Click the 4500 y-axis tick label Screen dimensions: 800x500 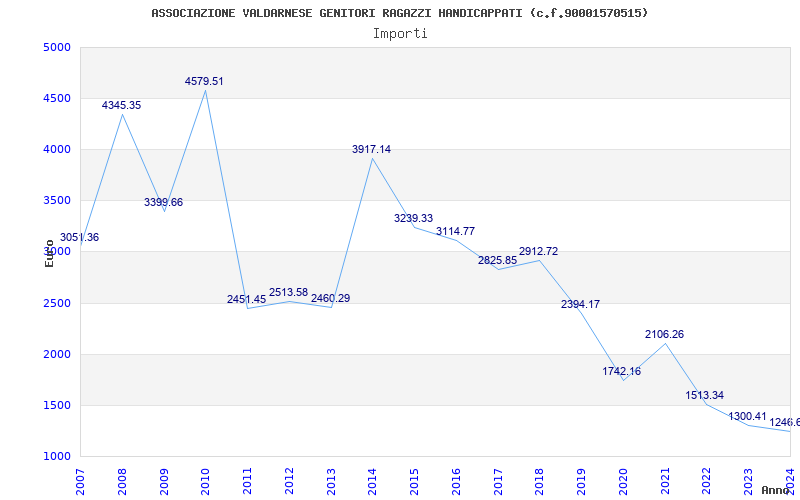(57, 98)
